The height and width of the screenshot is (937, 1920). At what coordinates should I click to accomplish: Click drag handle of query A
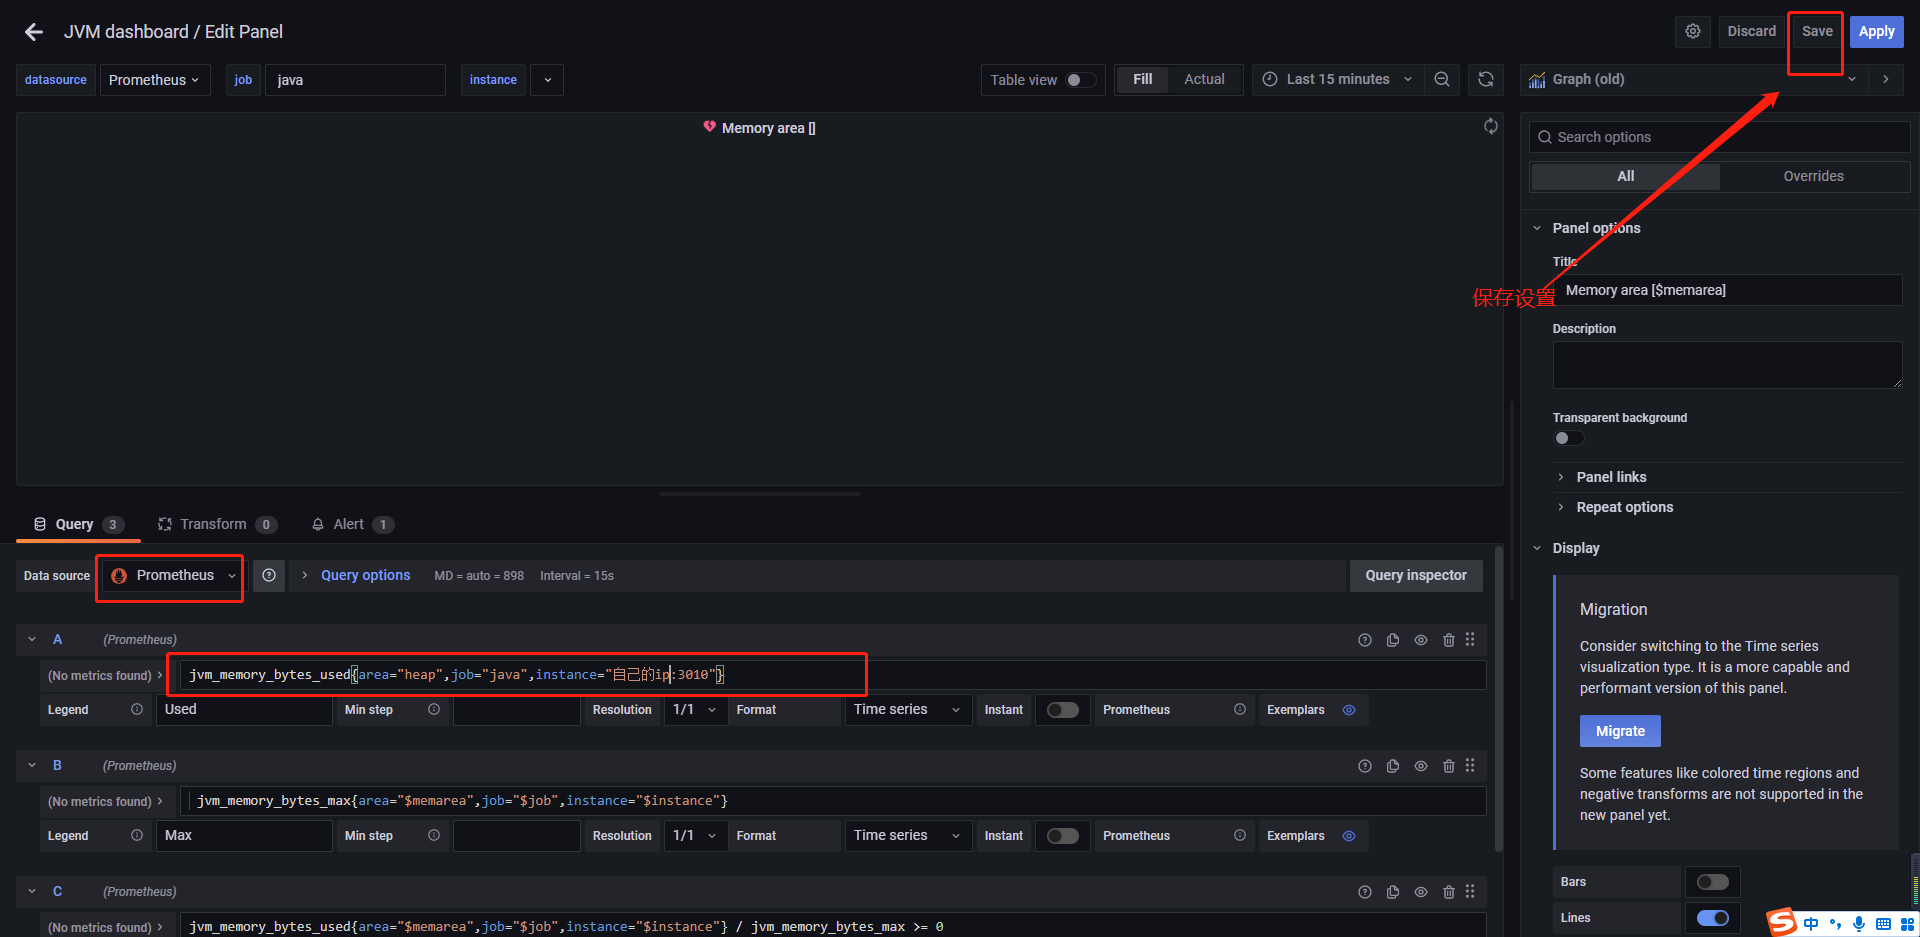click(x=1470, y=640)
